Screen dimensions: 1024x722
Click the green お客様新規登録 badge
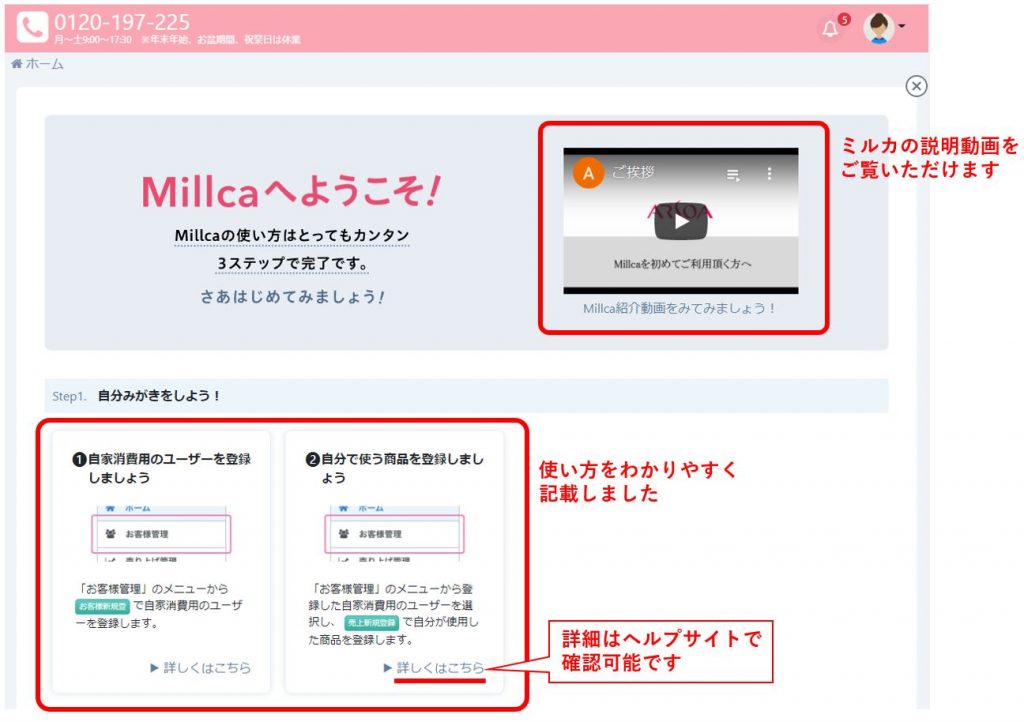coord(104,607)
